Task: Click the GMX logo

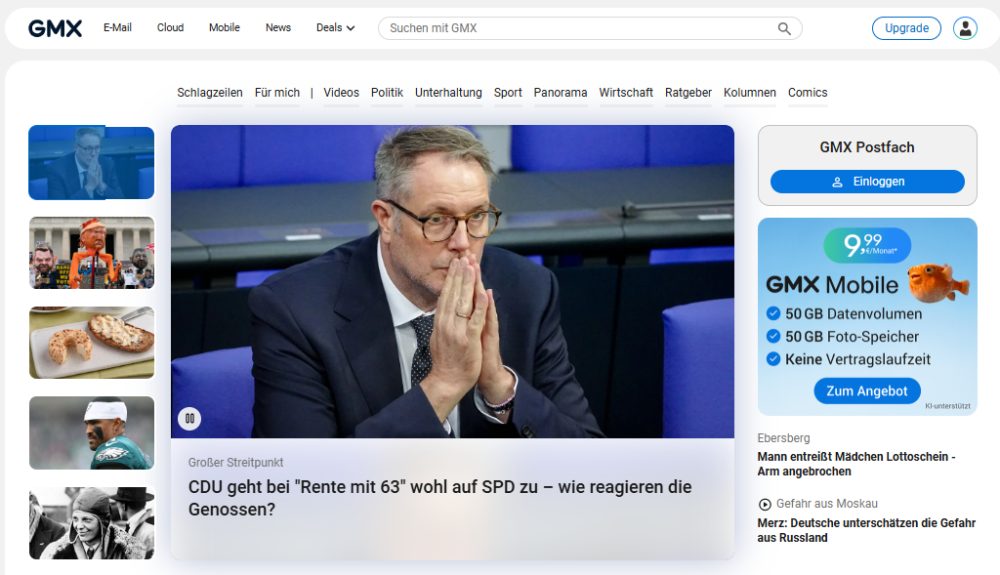Action: [55, 28]
